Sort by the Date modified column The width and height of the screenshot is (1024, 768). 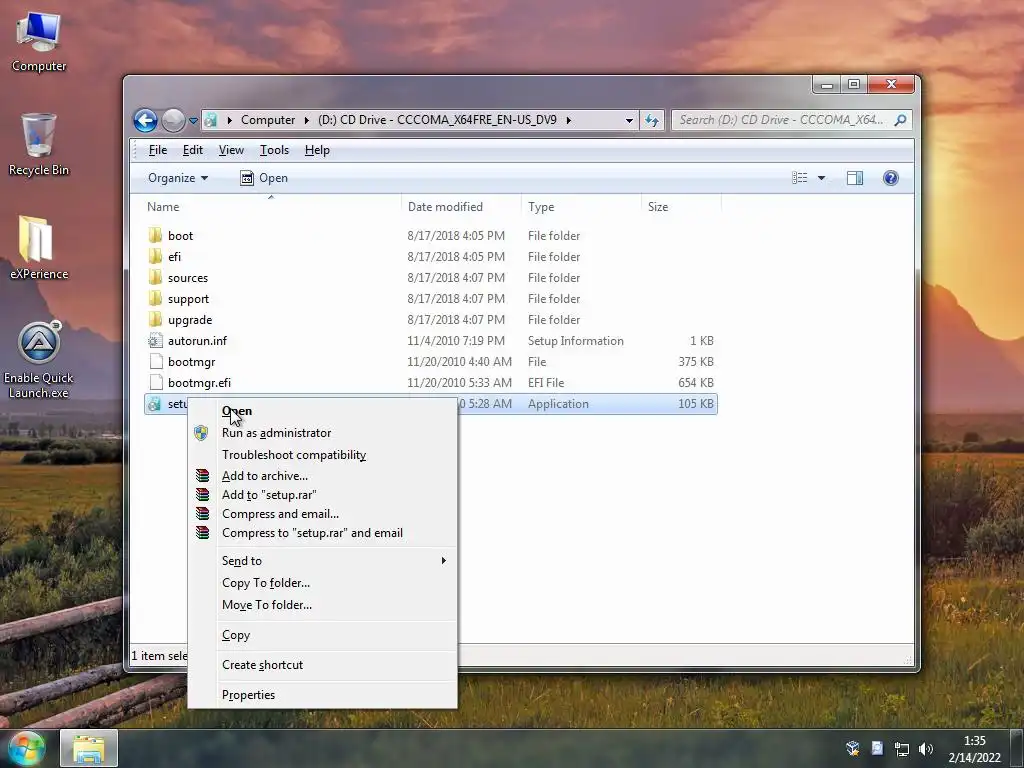461,207
